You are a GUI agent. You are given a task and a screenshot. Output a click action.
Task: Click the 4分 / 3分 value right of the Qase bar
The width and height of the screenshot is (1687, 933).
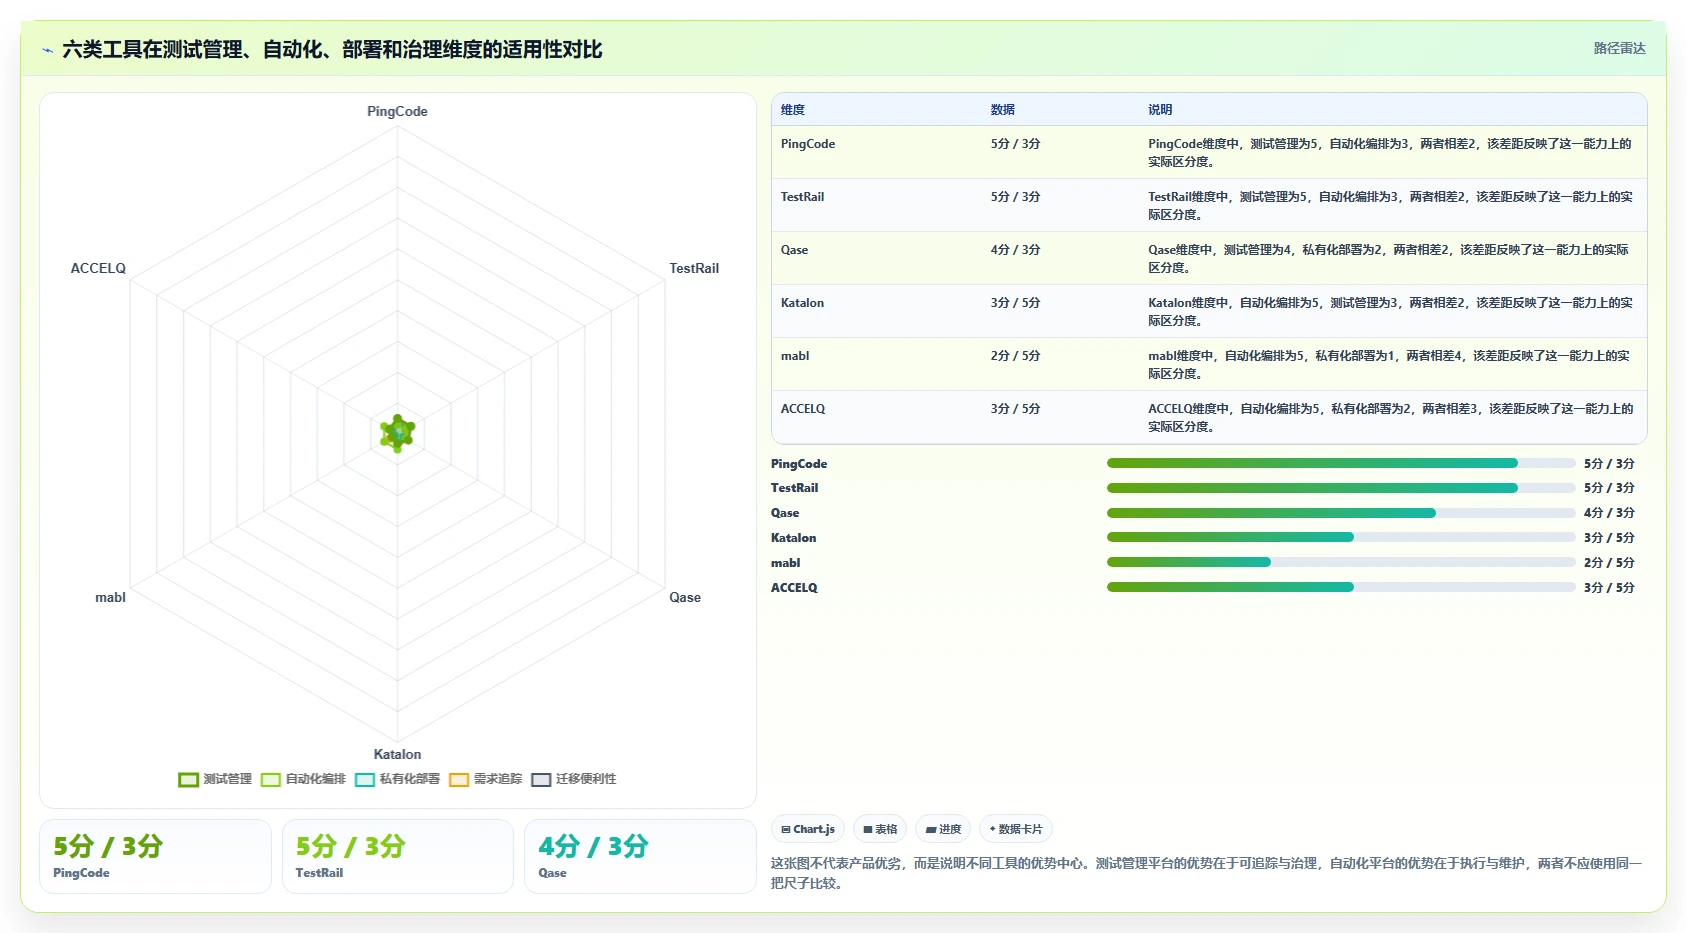1609,513
